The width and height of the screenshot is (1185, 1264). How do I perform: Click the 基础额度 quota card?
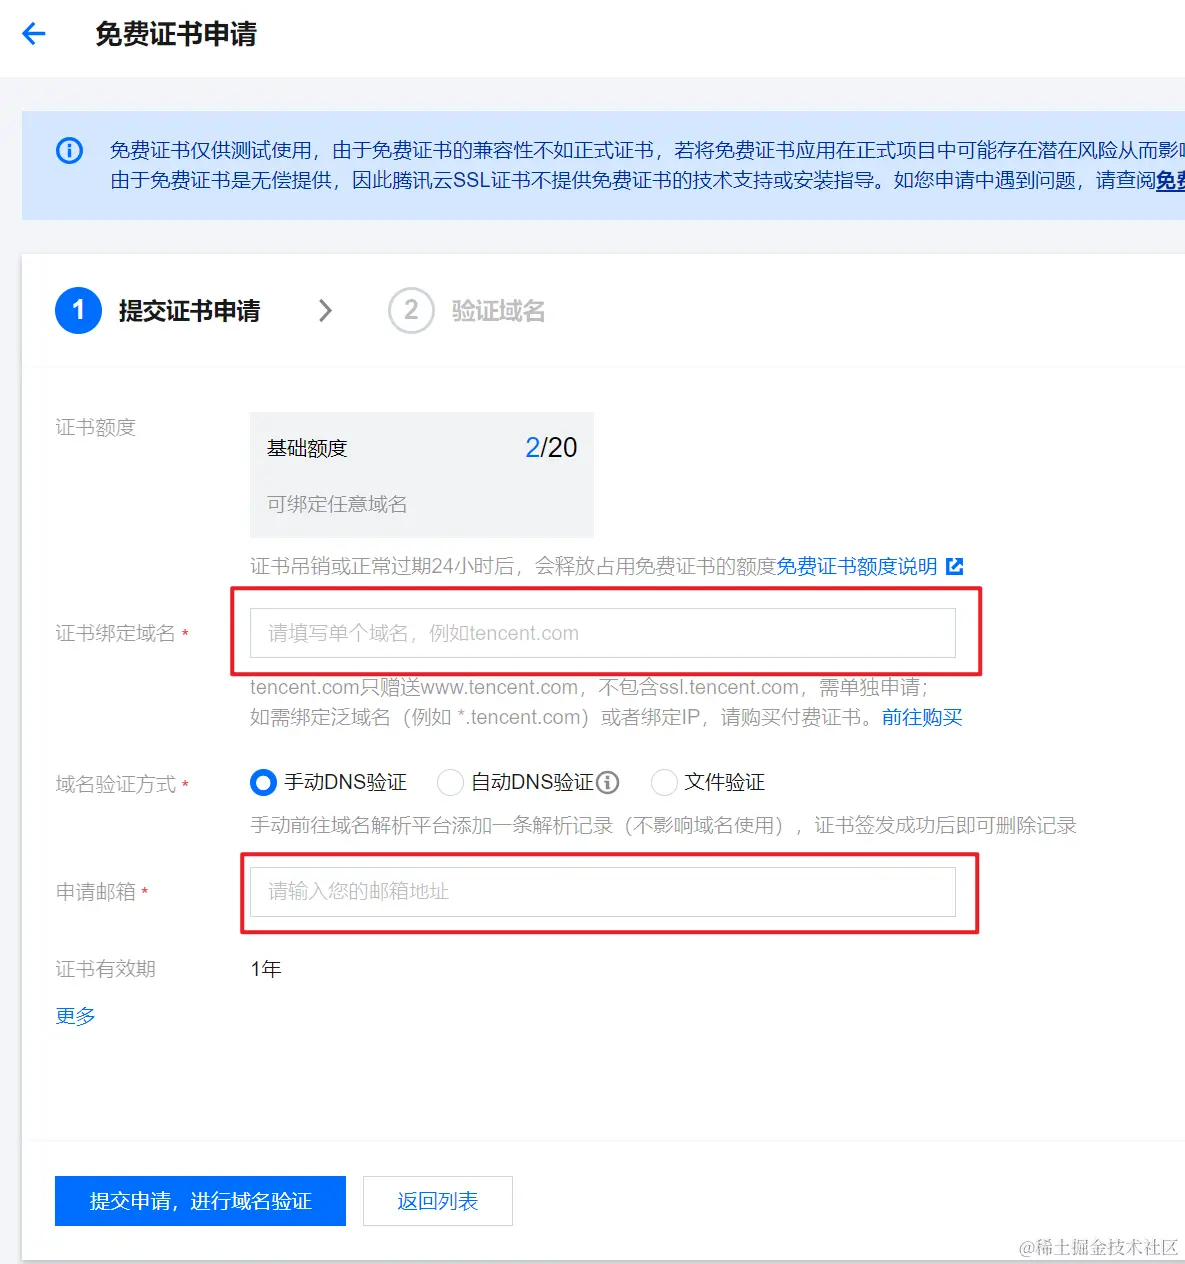click(x=422, y=475)
